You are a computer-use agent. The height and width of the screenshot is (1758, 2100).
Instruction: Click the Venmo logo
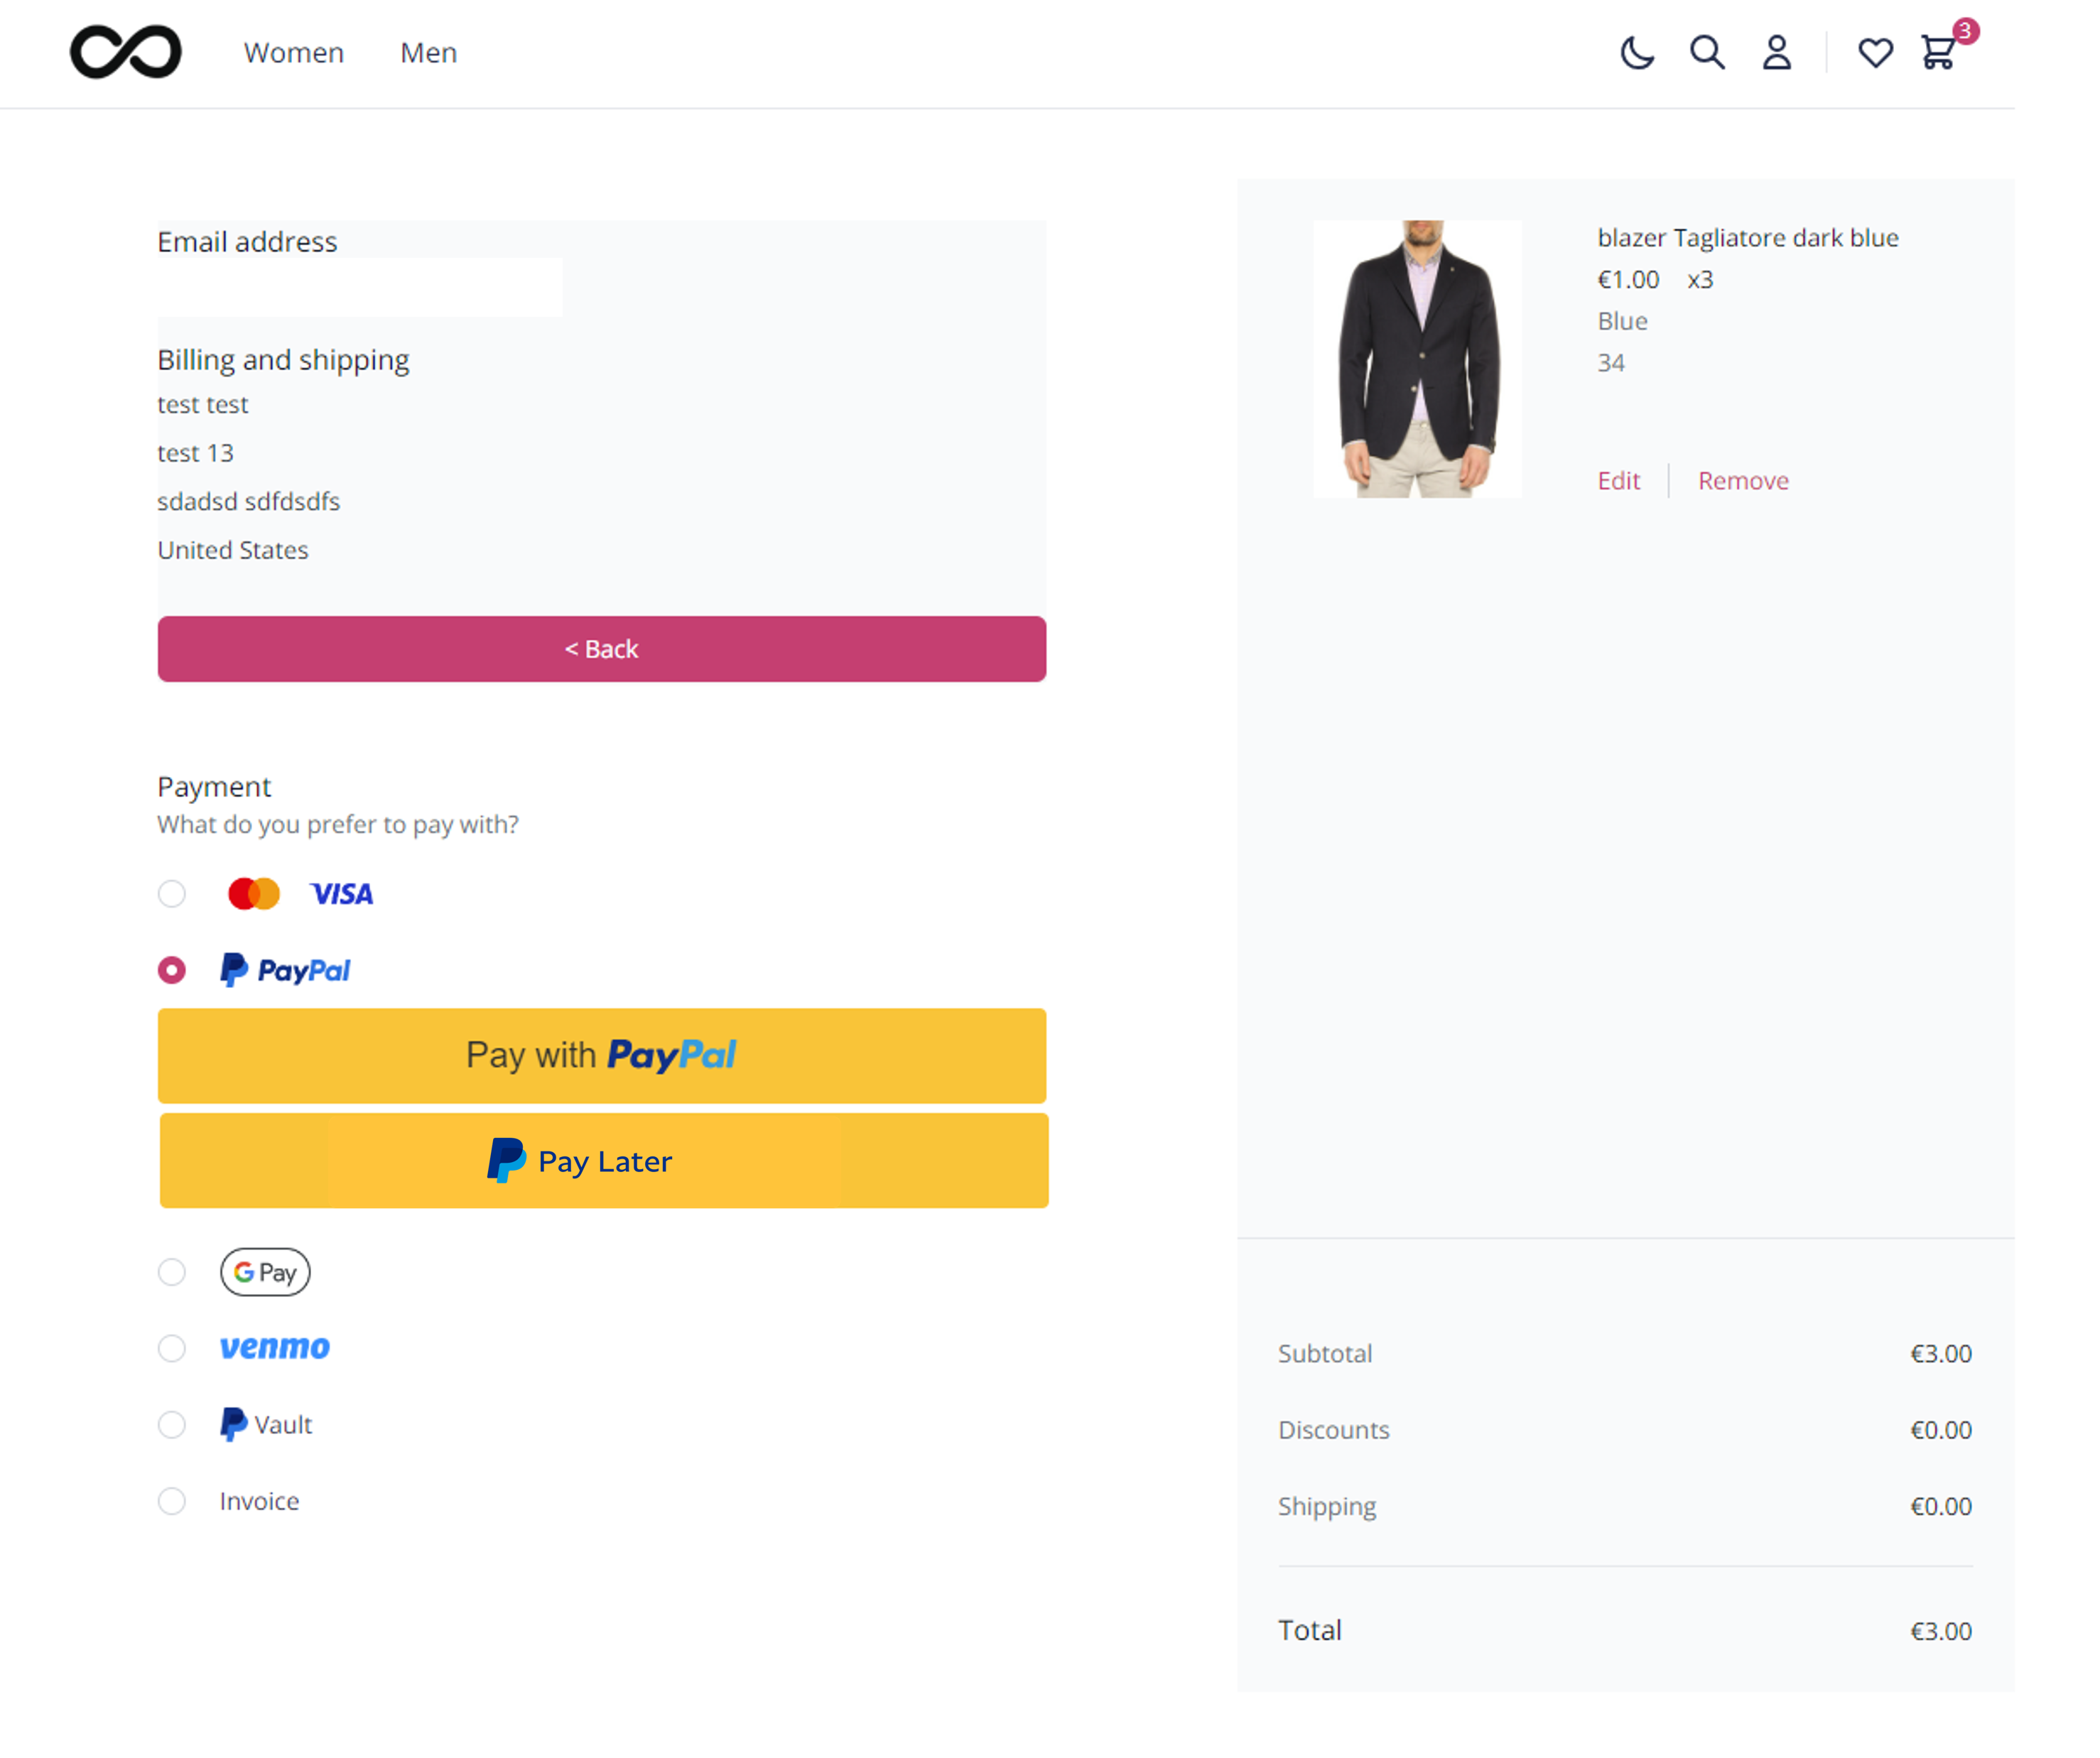point(275,1348)
